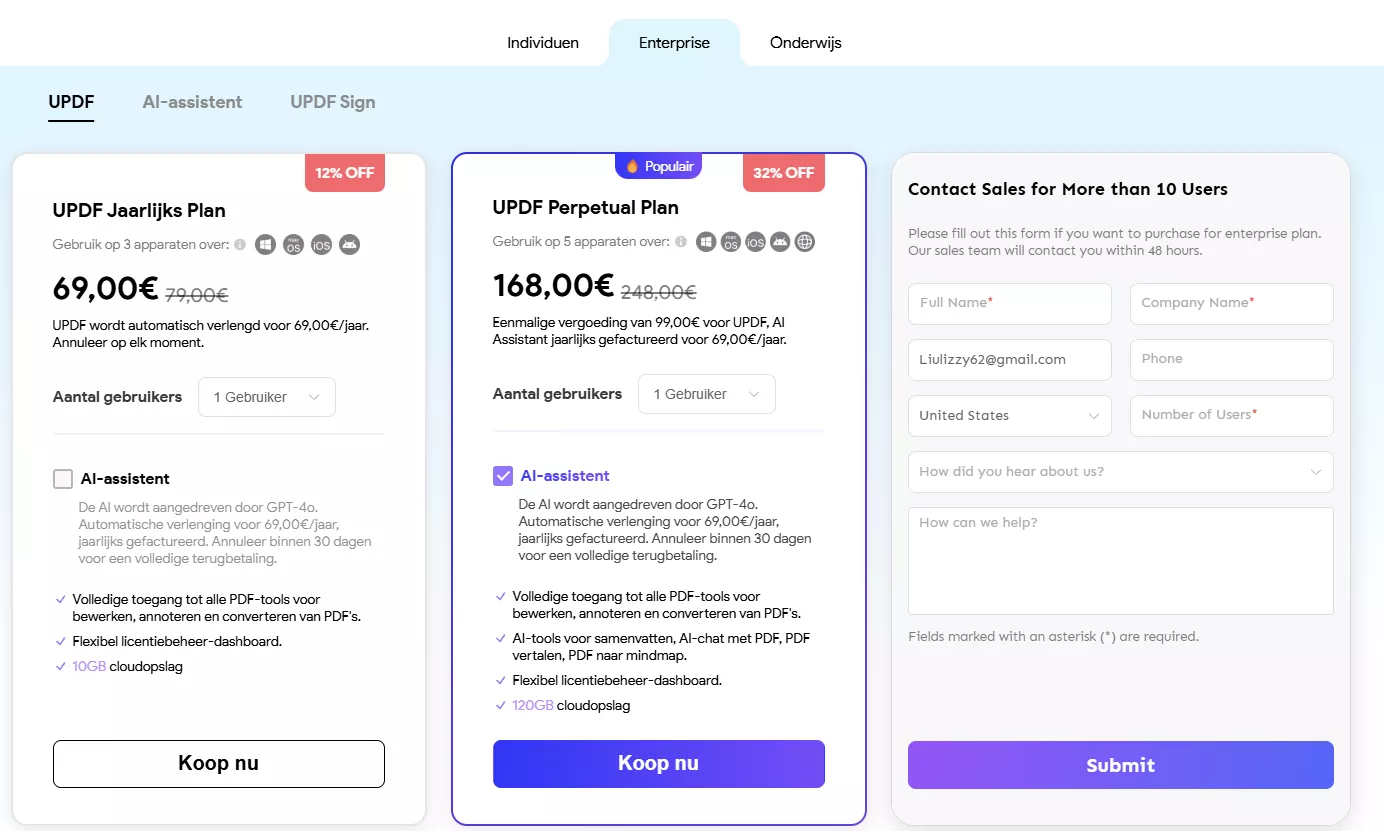Expand the United States country dropdown
This screenshot has width=1384, height=831.
(x=1010, y=416)
